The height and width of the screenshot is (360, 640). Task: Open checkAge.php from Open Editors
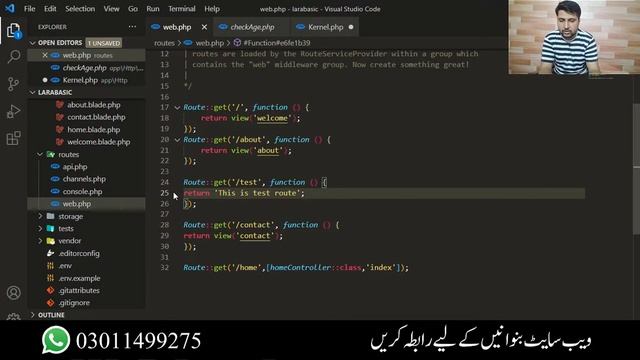87,68
